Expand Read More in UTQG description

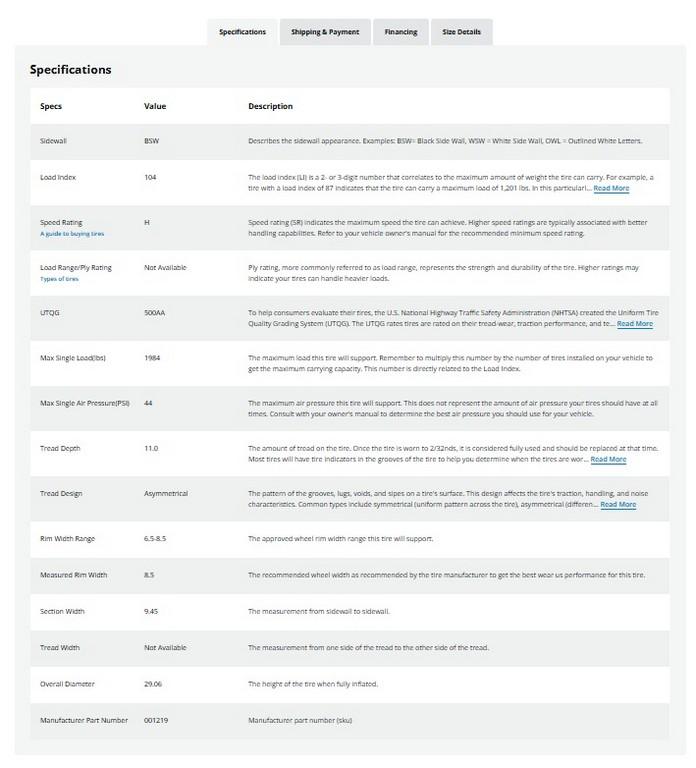coord(634,324)
